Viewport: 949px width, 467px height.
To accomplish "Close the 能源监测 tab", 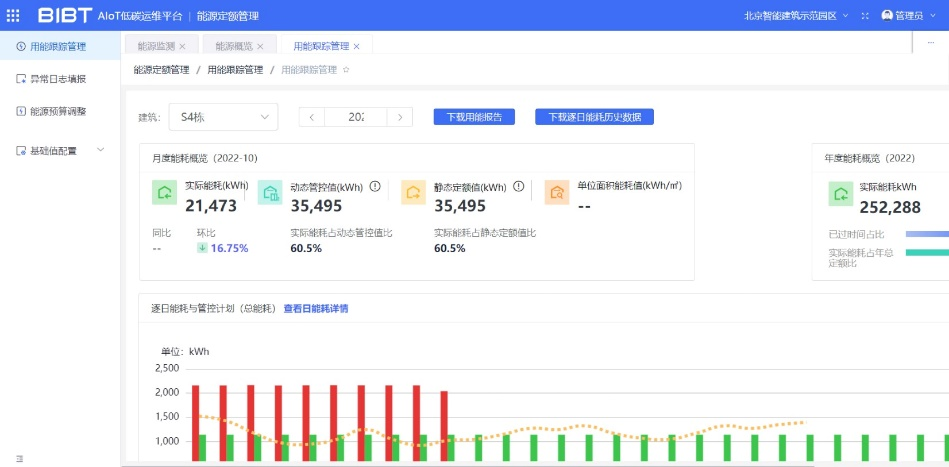I will tap(182, 47).
